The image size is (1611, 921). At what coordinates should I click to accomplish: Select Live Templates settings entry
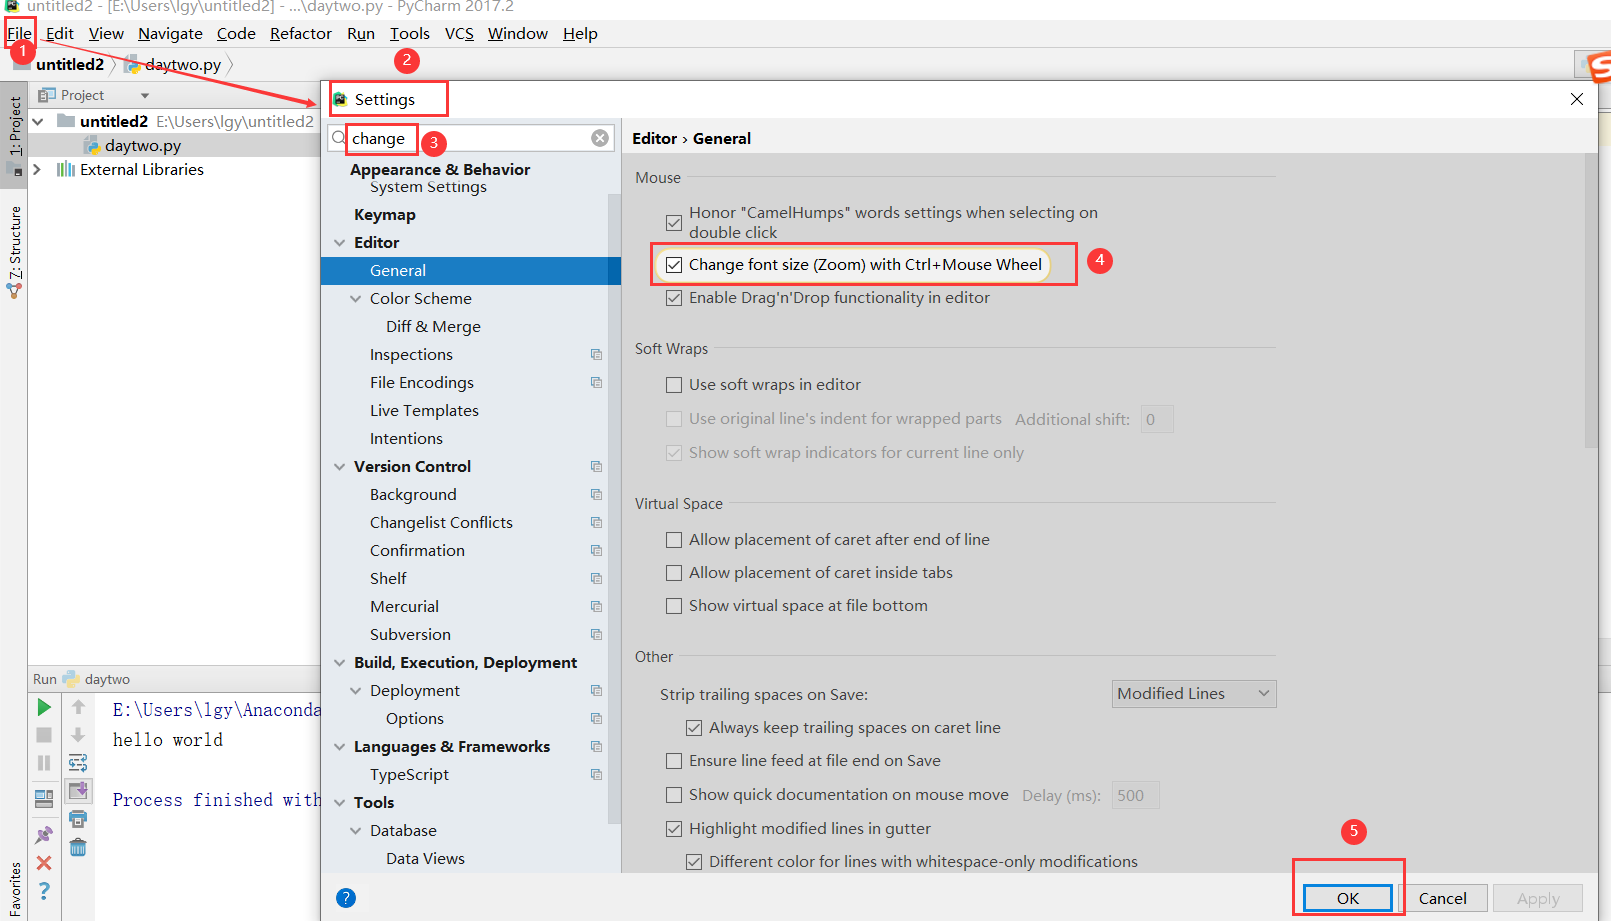tap(424, 411)
